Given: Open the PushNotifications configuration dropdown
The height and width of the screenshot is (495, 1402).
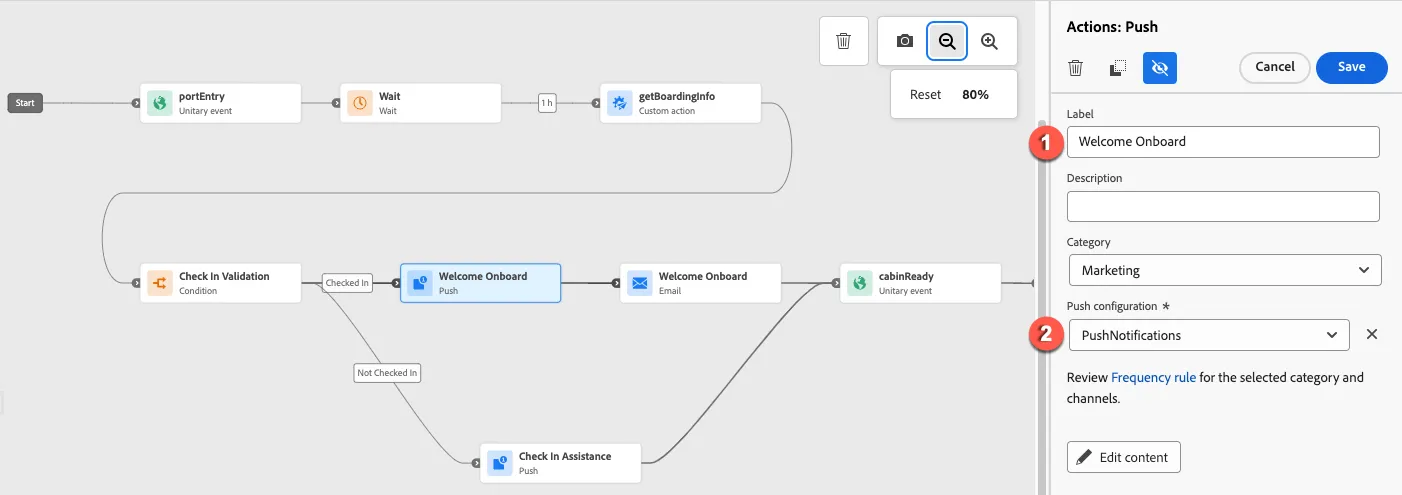Looking at the screenshot, I should (1209, 335).
